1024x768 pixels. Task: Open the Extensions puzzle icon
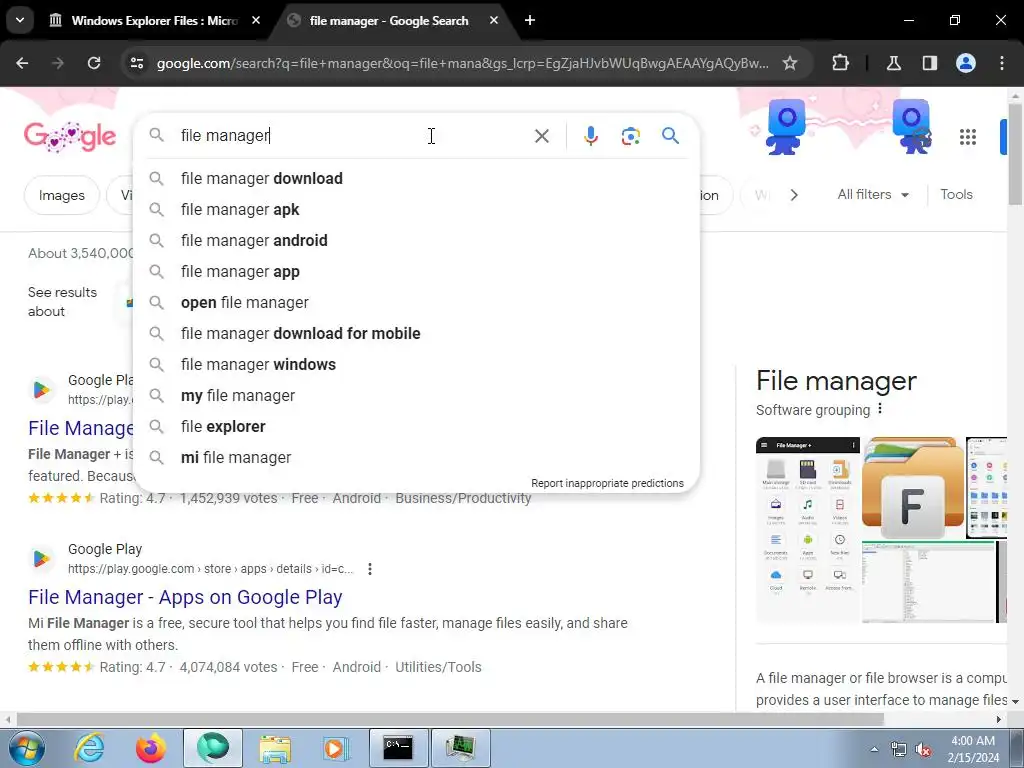(x=840, y=63)
